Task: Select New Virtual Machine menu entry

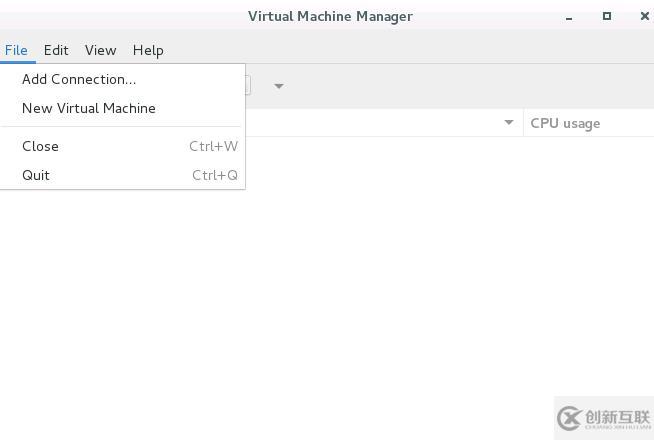Action: point(89,108)
